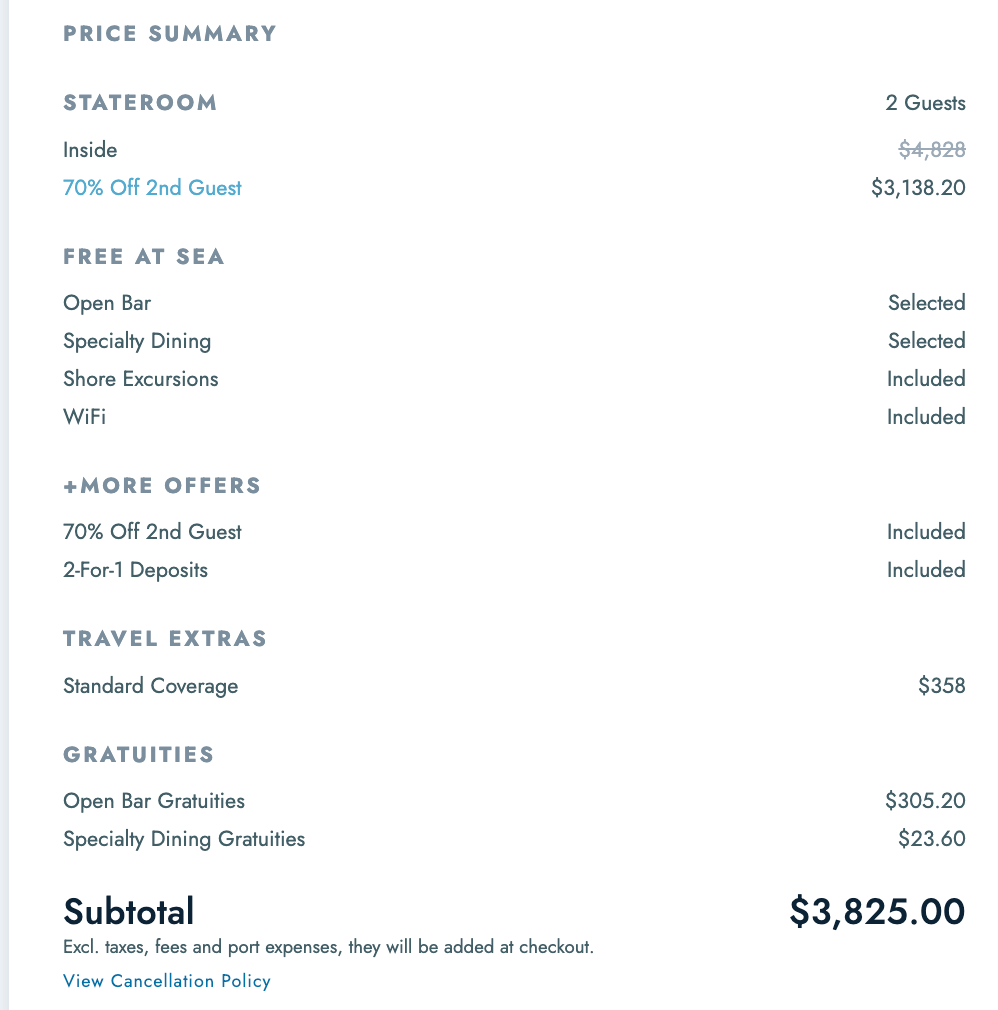Click the Open Bar Gratuities line
This screenshot has height=1010, width=998.
[154, 801]
